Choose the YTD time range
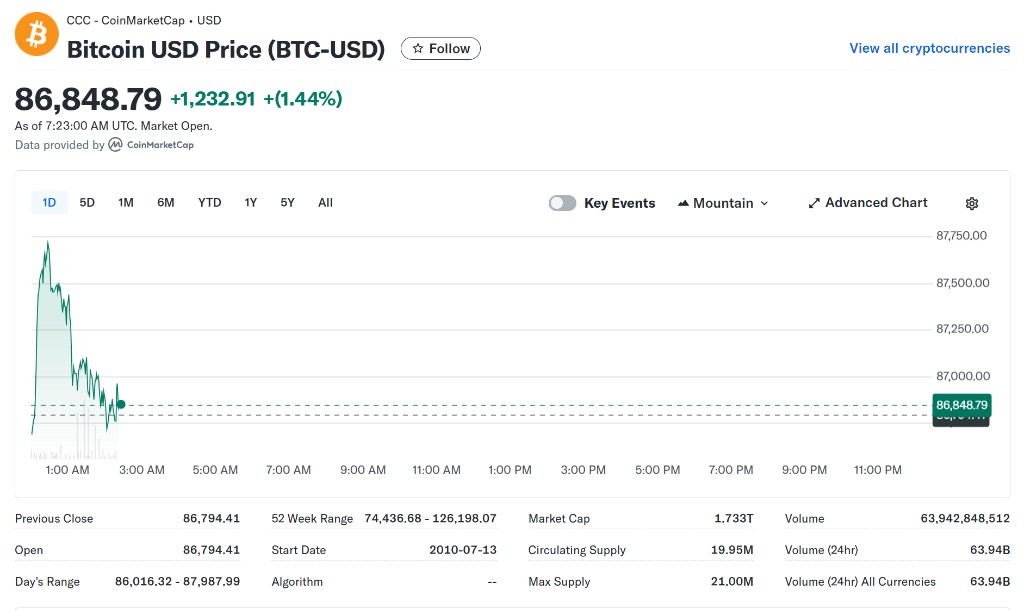 point(209,203)
